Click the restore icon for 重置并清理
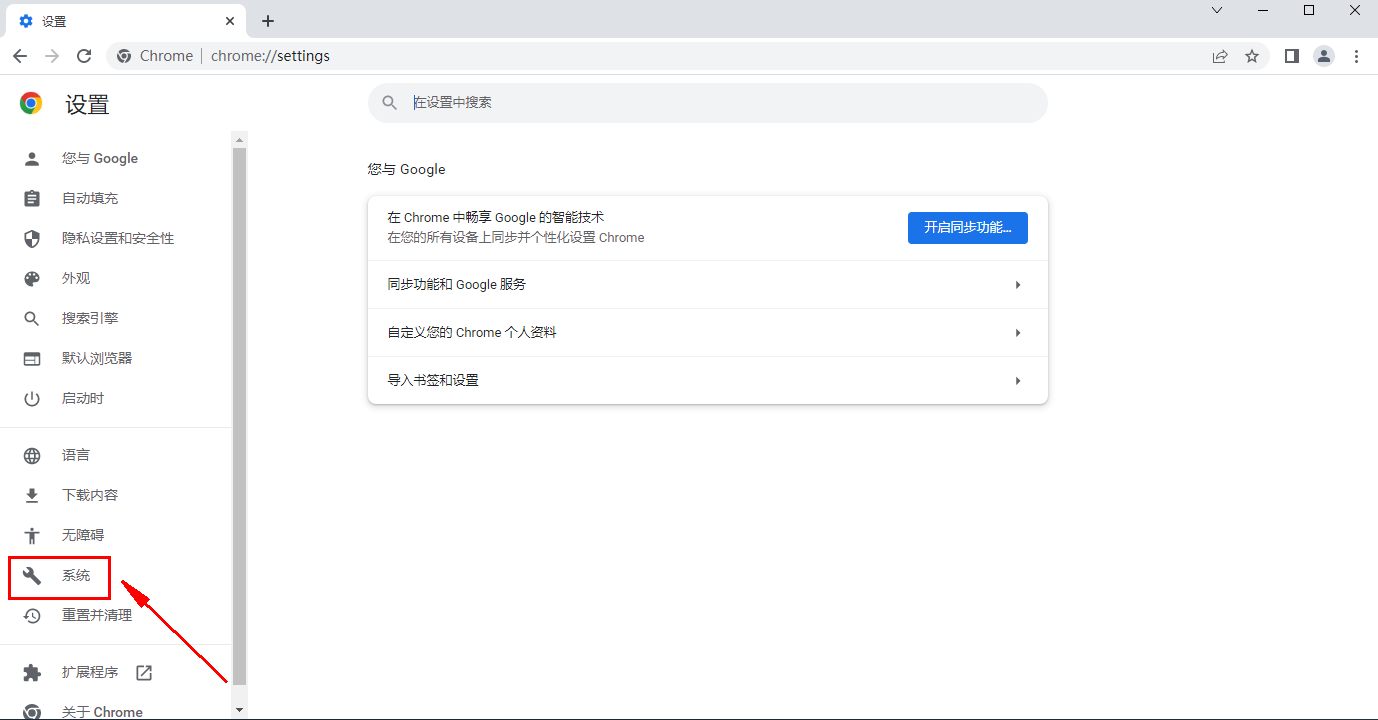The width and height of the screenshot is (1378, 720). 32,615
